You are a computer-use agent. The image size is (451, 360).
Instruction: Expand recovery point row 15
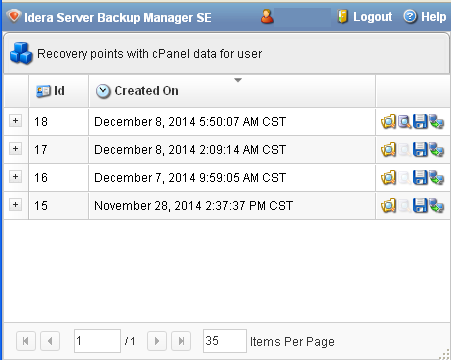[15, 205]
